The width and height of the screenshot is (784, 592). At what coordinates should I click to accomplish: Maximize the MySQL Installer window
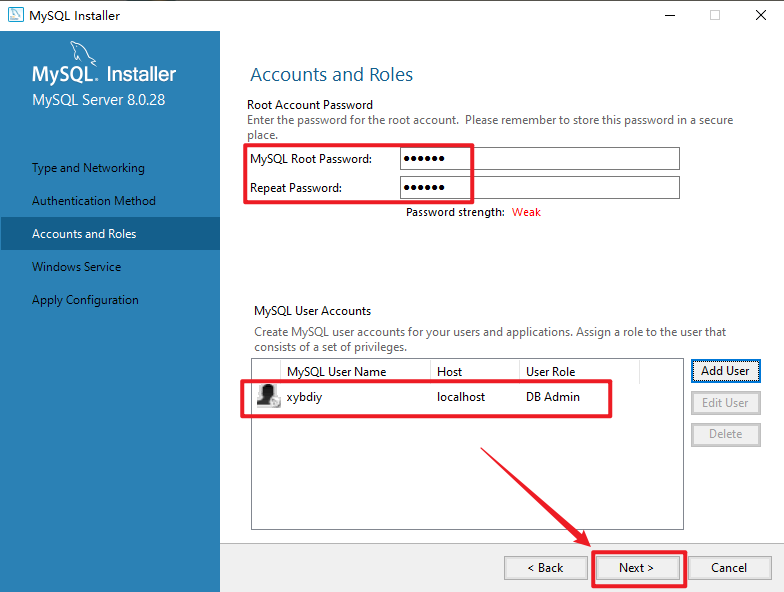pyautogui.click(x=715, y=15)
